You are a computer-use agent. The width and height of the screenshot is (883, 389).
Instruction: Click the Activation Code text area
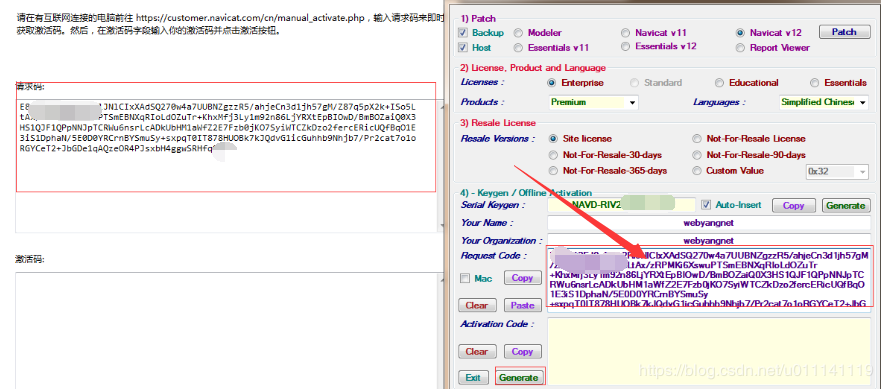click(x=708, y=352)
